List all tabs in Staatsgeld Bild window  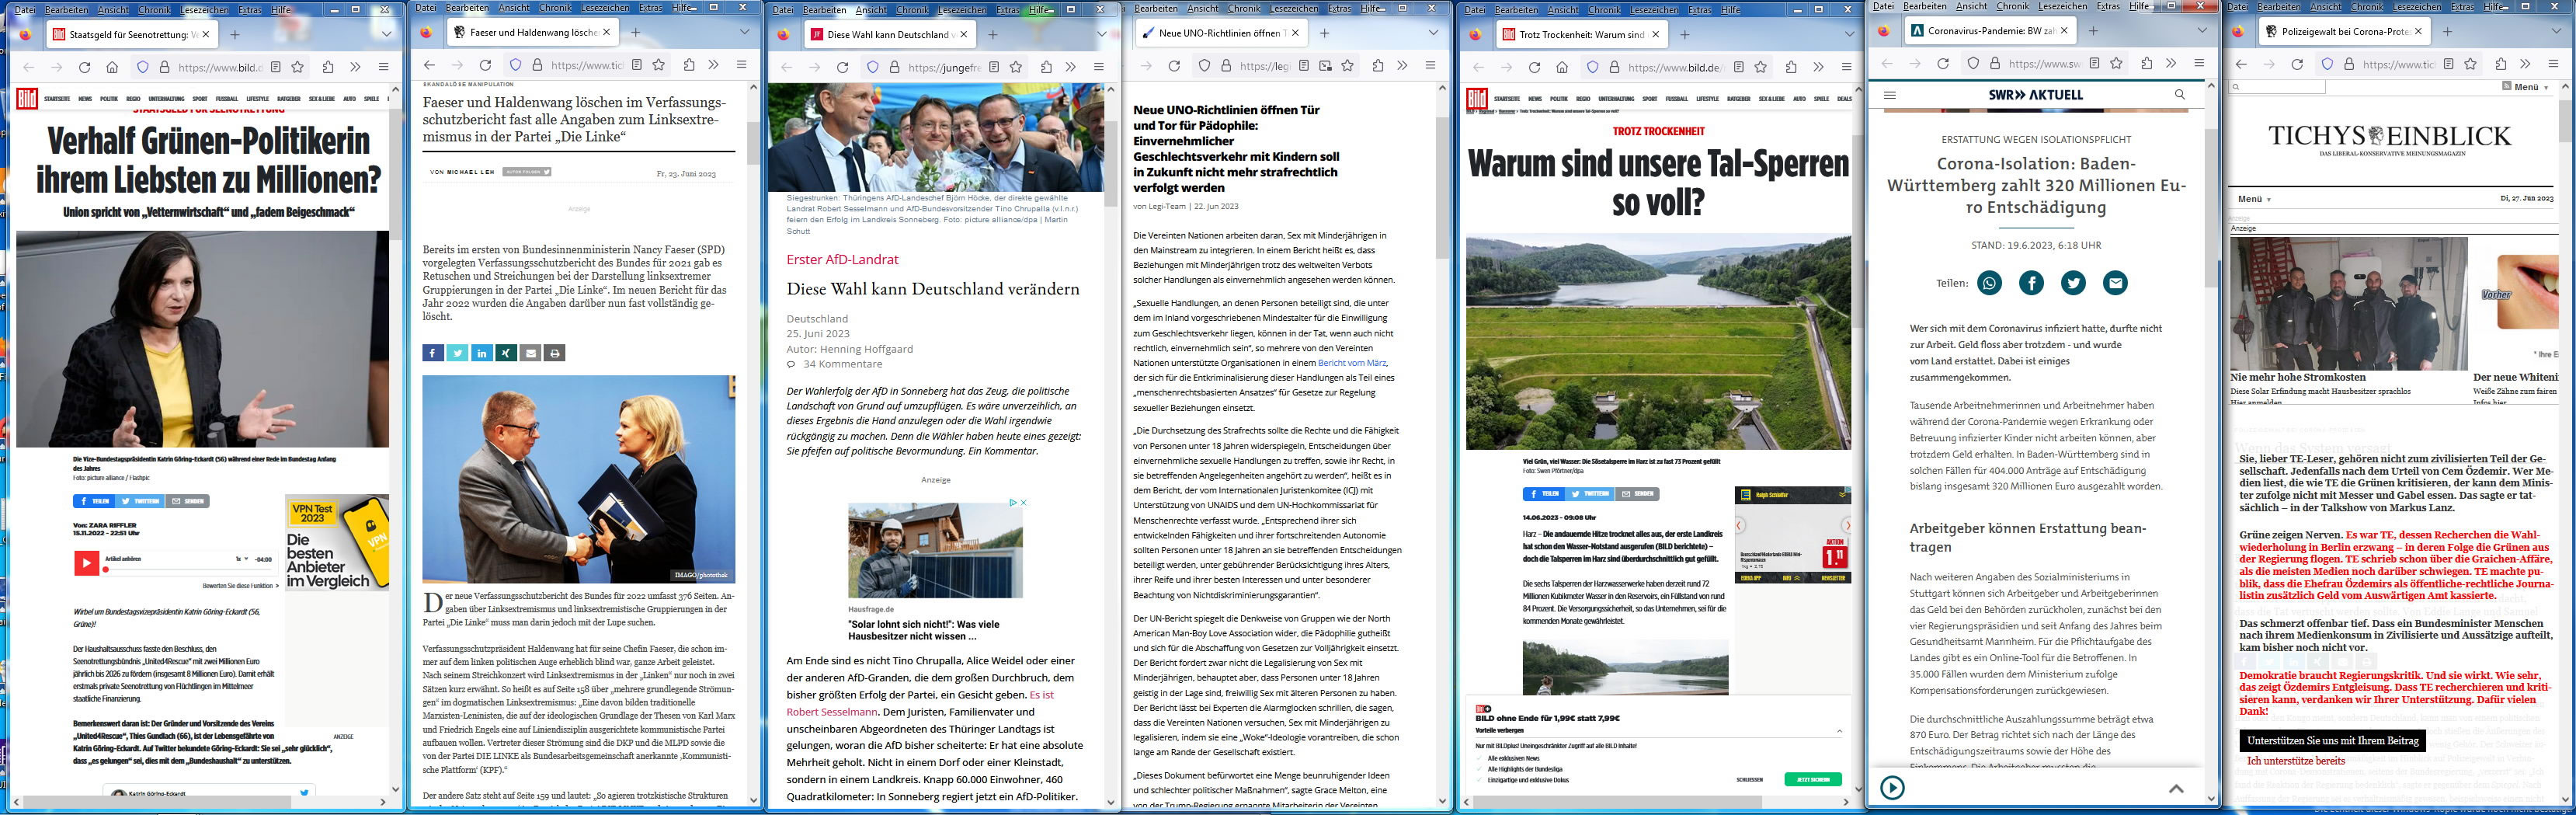tap(387, 34)
